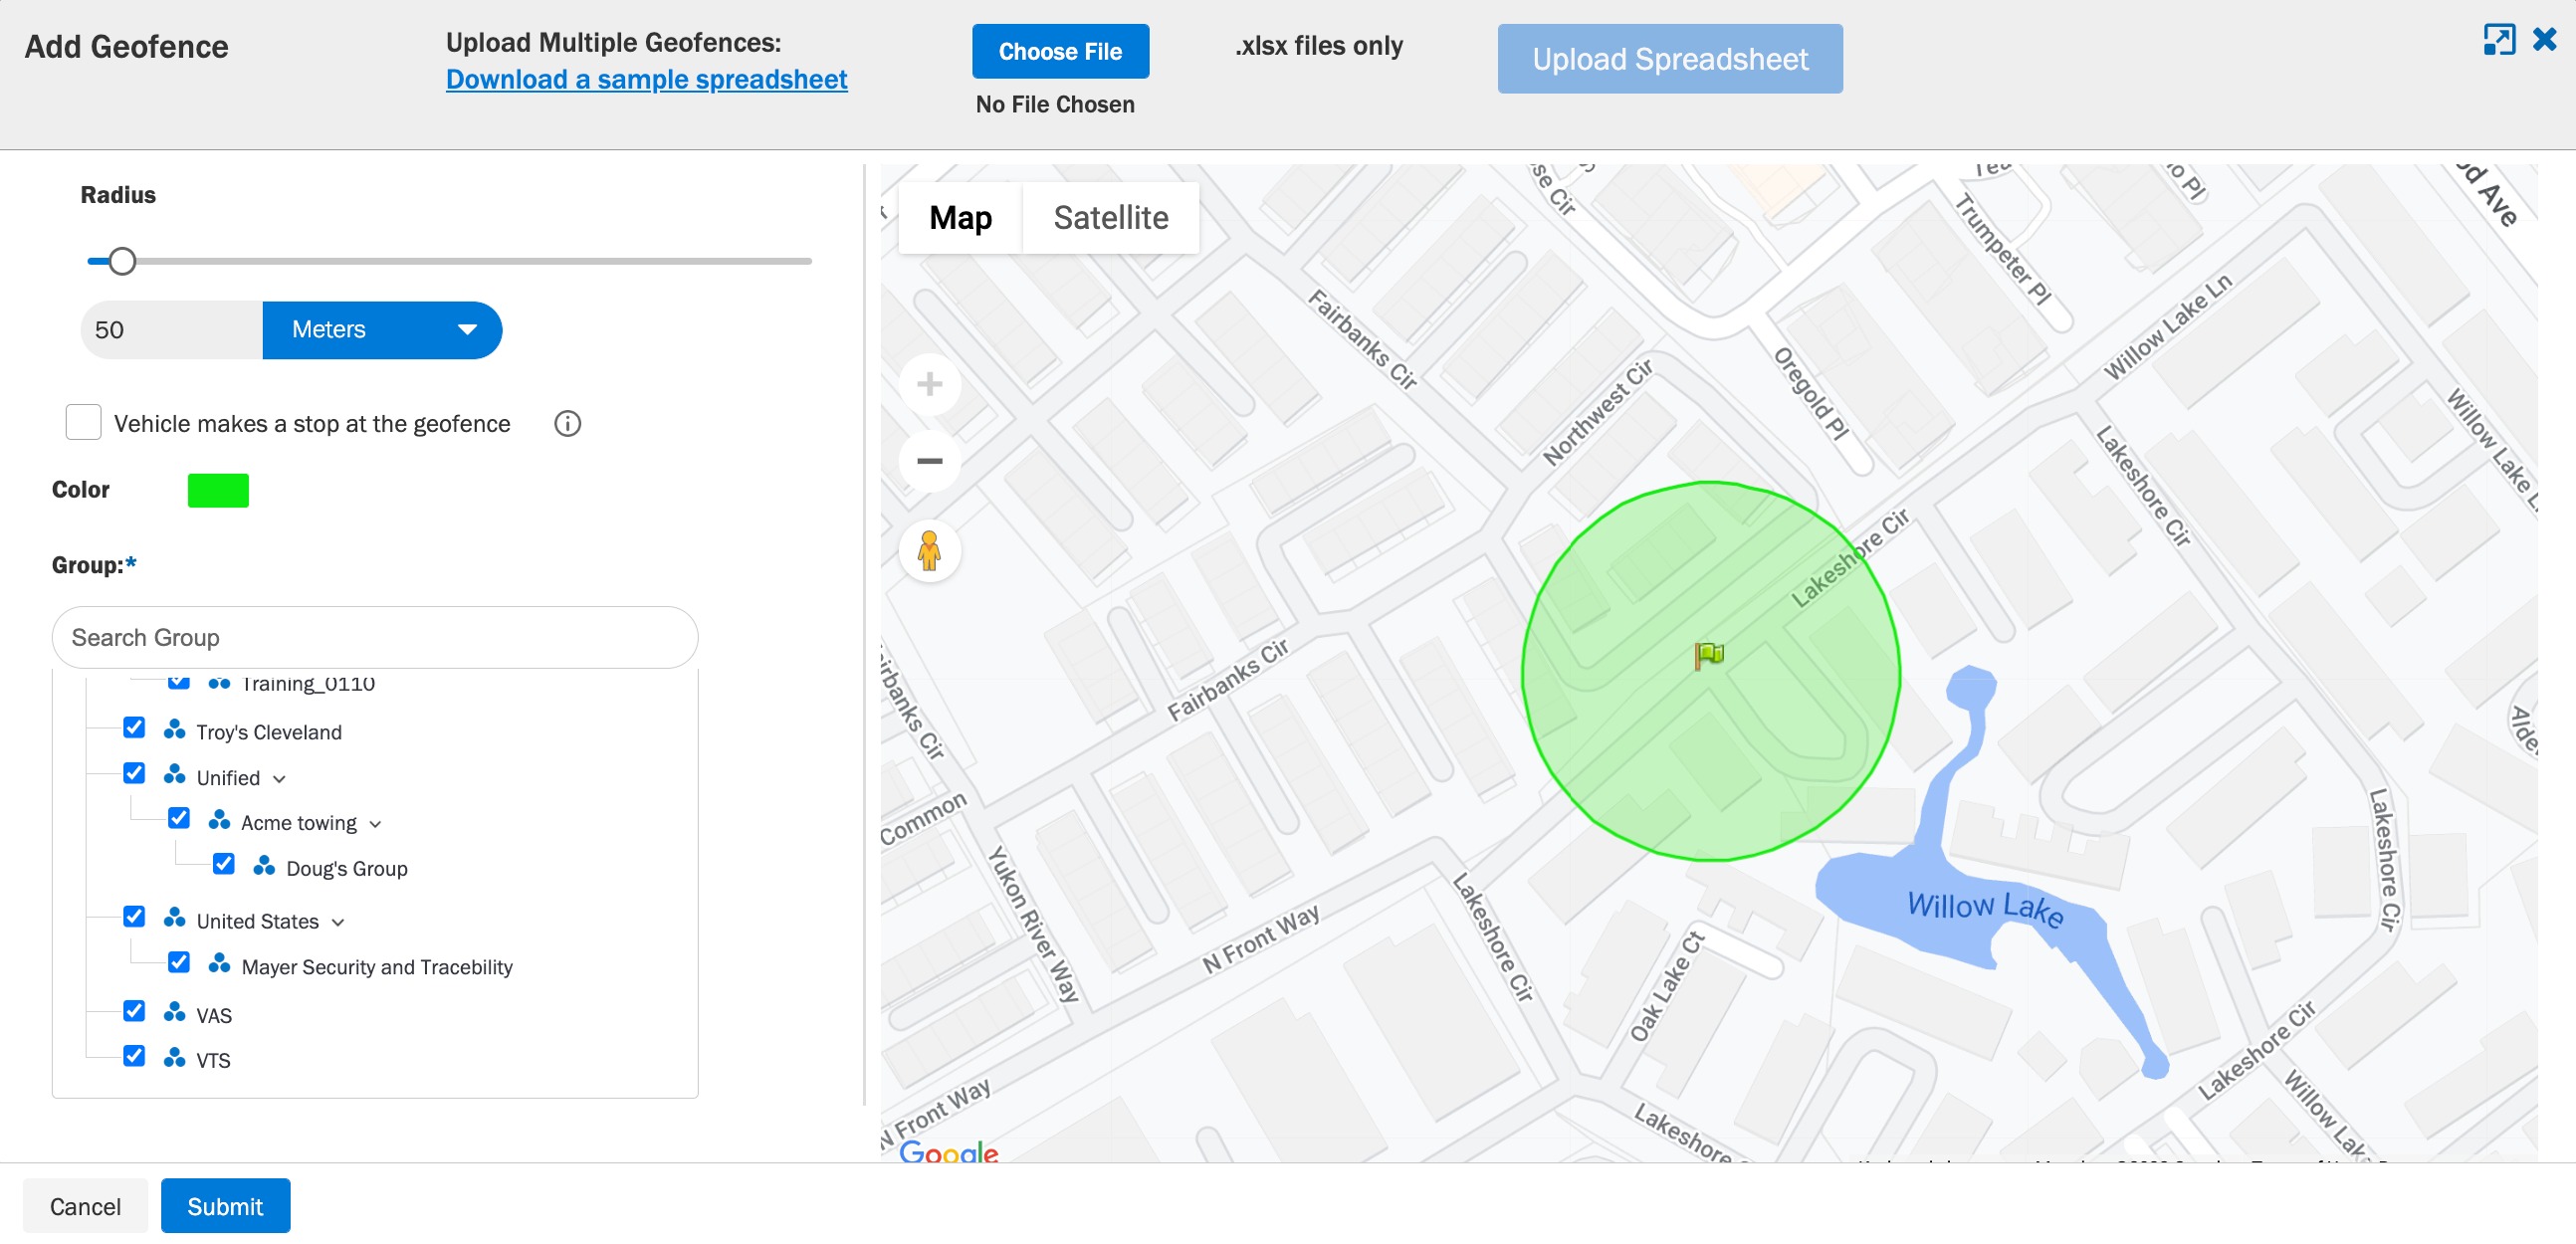2576x1244 pixels.
Task: Click the radius value input field
Action: (172, 331)
